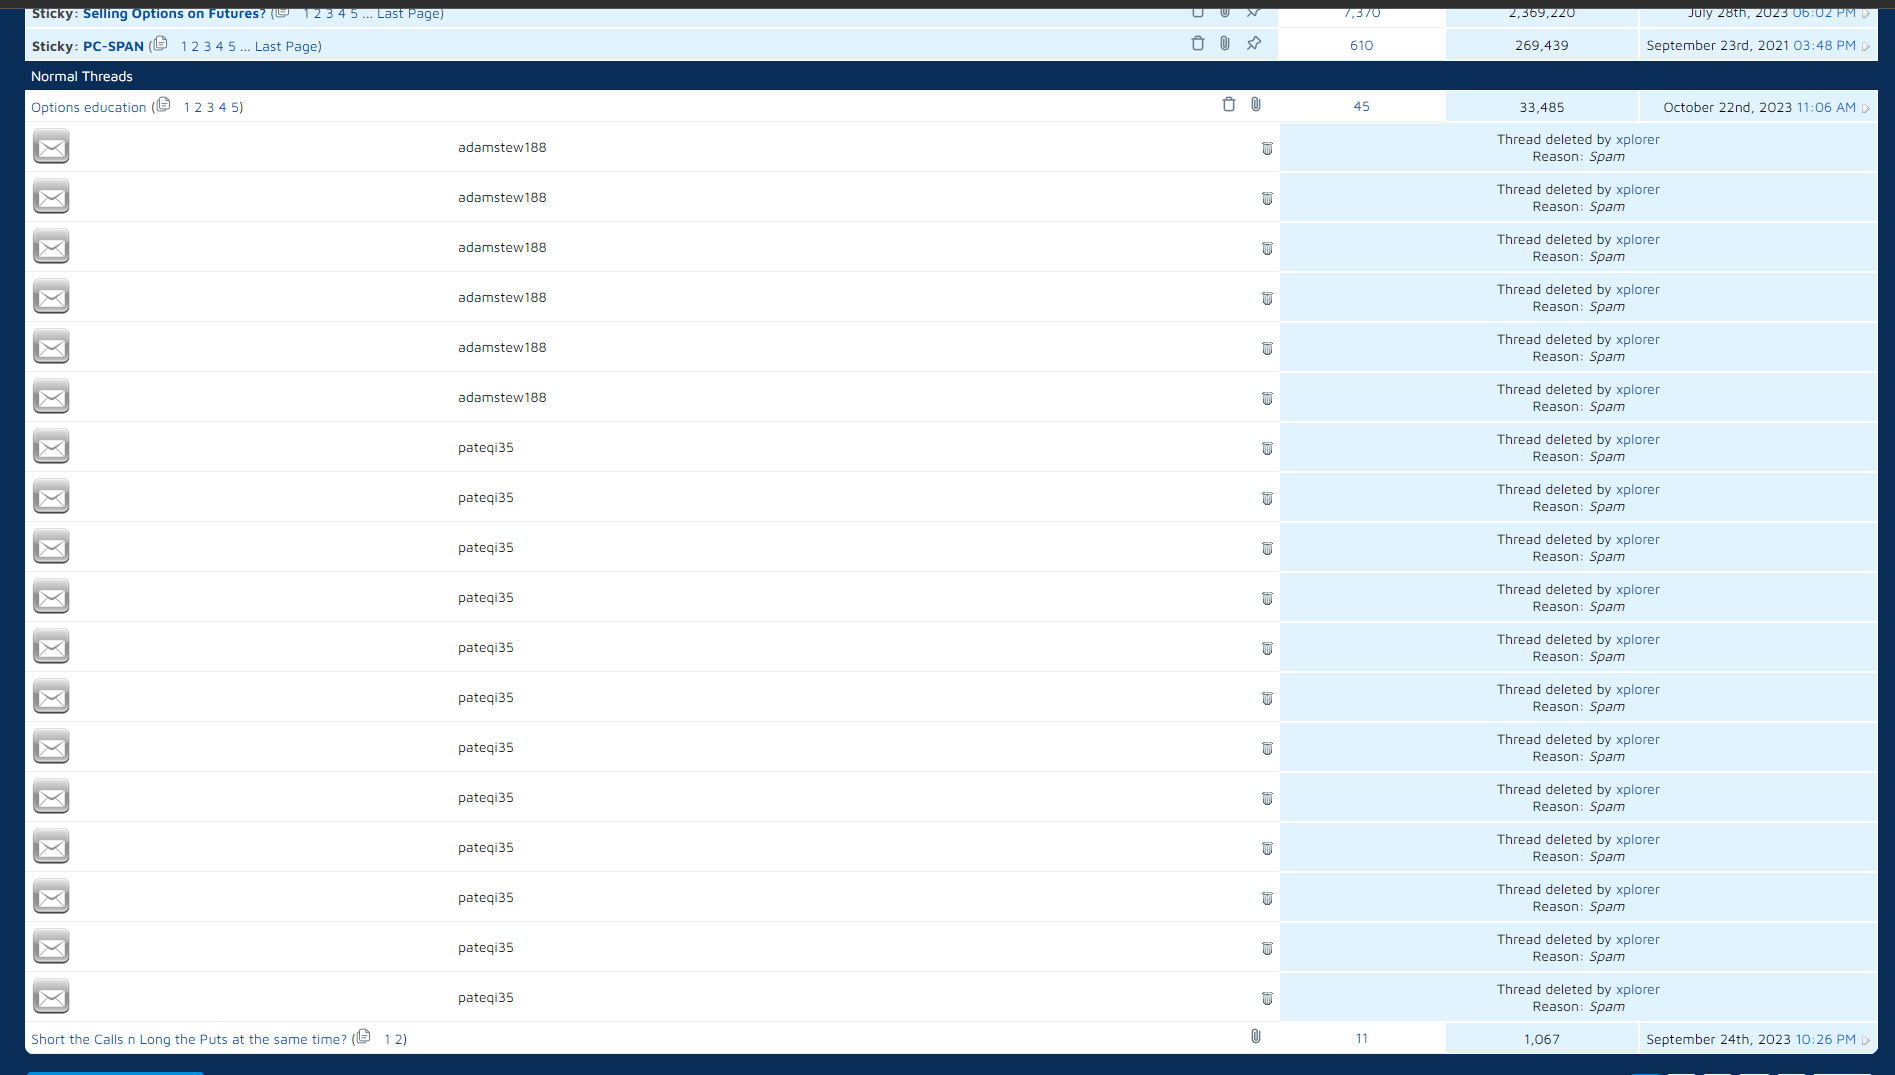Click paperclip icon in Short the Calls row
The height and width of the screenshot is (1075, 1895).
pyautogui.click(x=1256, y=1036)
